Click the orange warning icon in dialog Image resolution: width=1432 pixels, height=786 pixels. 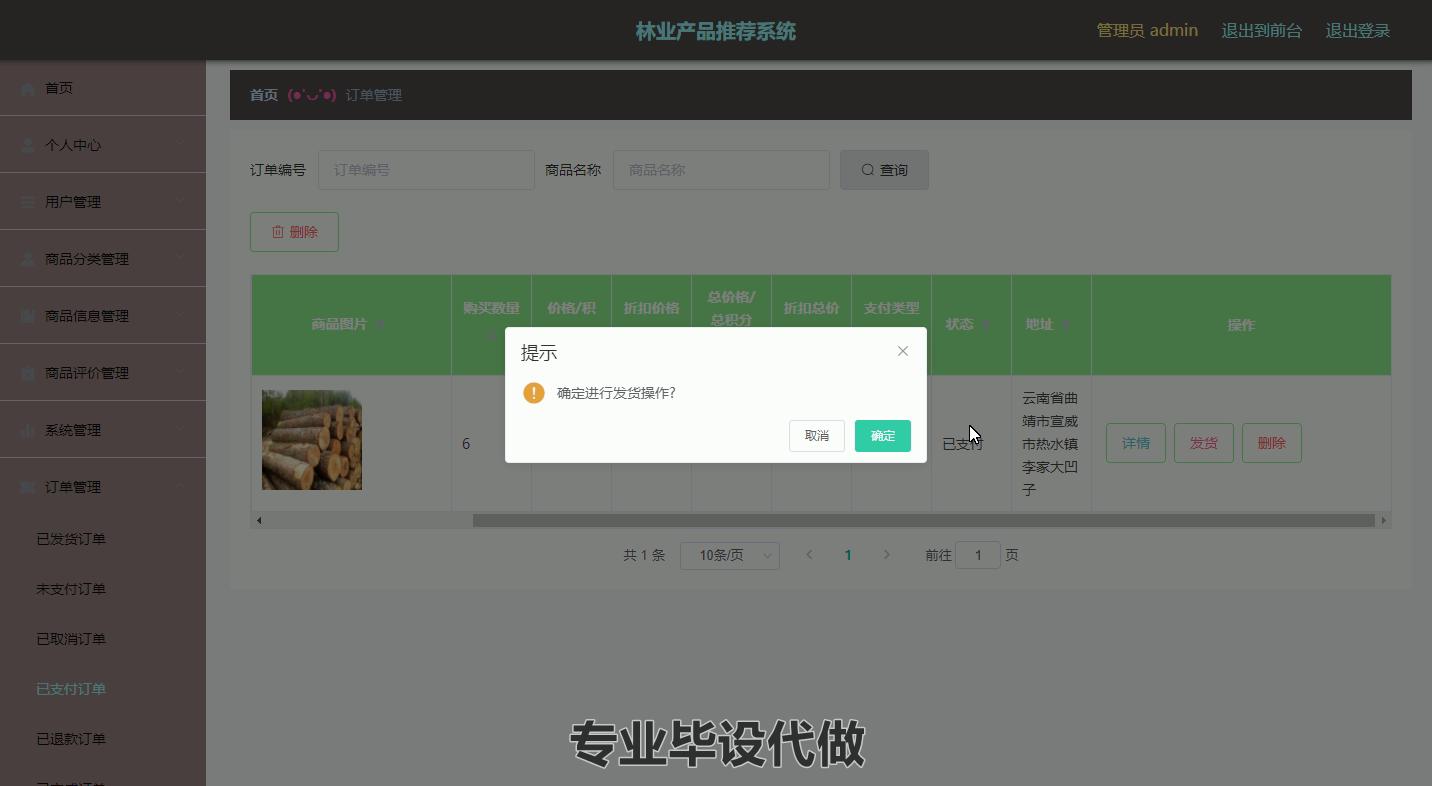(534, 393)
